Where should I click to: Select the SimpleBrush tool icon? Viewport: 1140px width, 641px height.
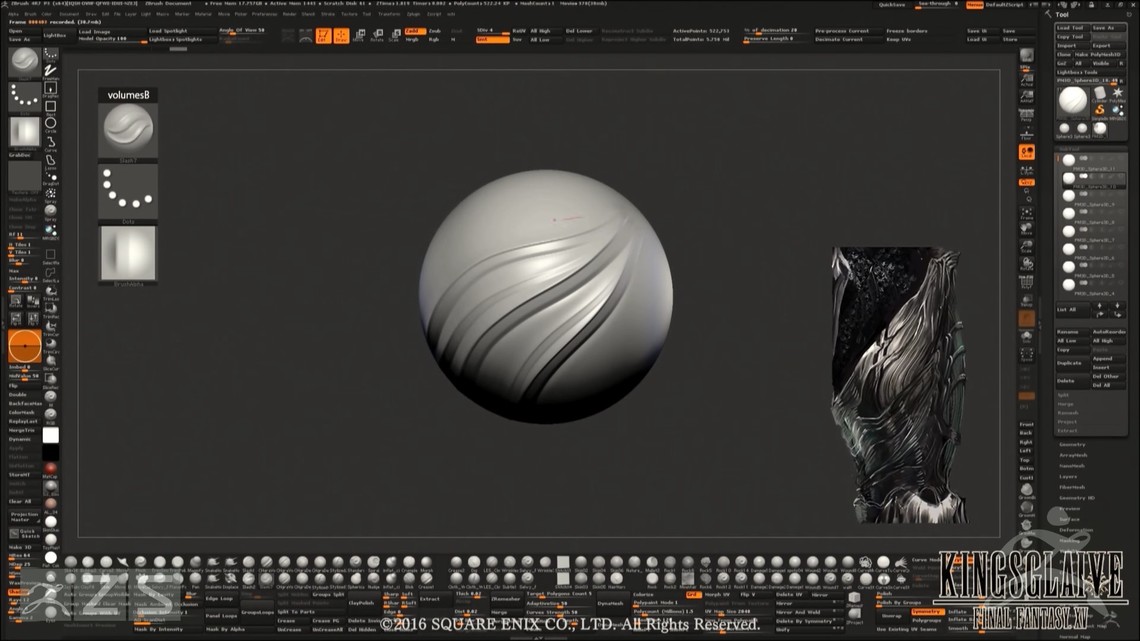click(x=1100, y=110)
